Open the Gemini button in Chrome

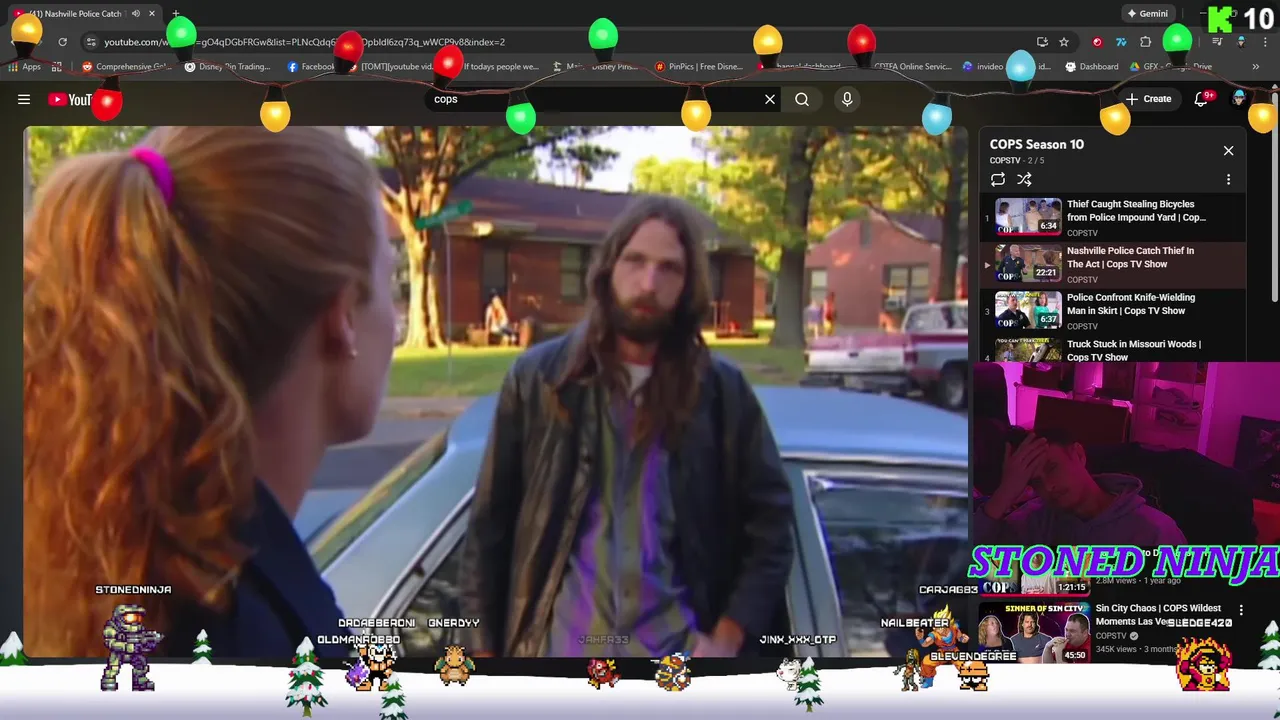point(1147,14)
